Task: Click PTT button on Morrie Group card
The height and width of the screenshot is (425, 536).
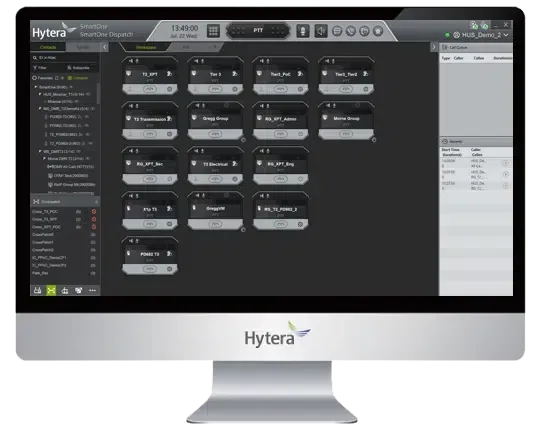Action: 346,134
